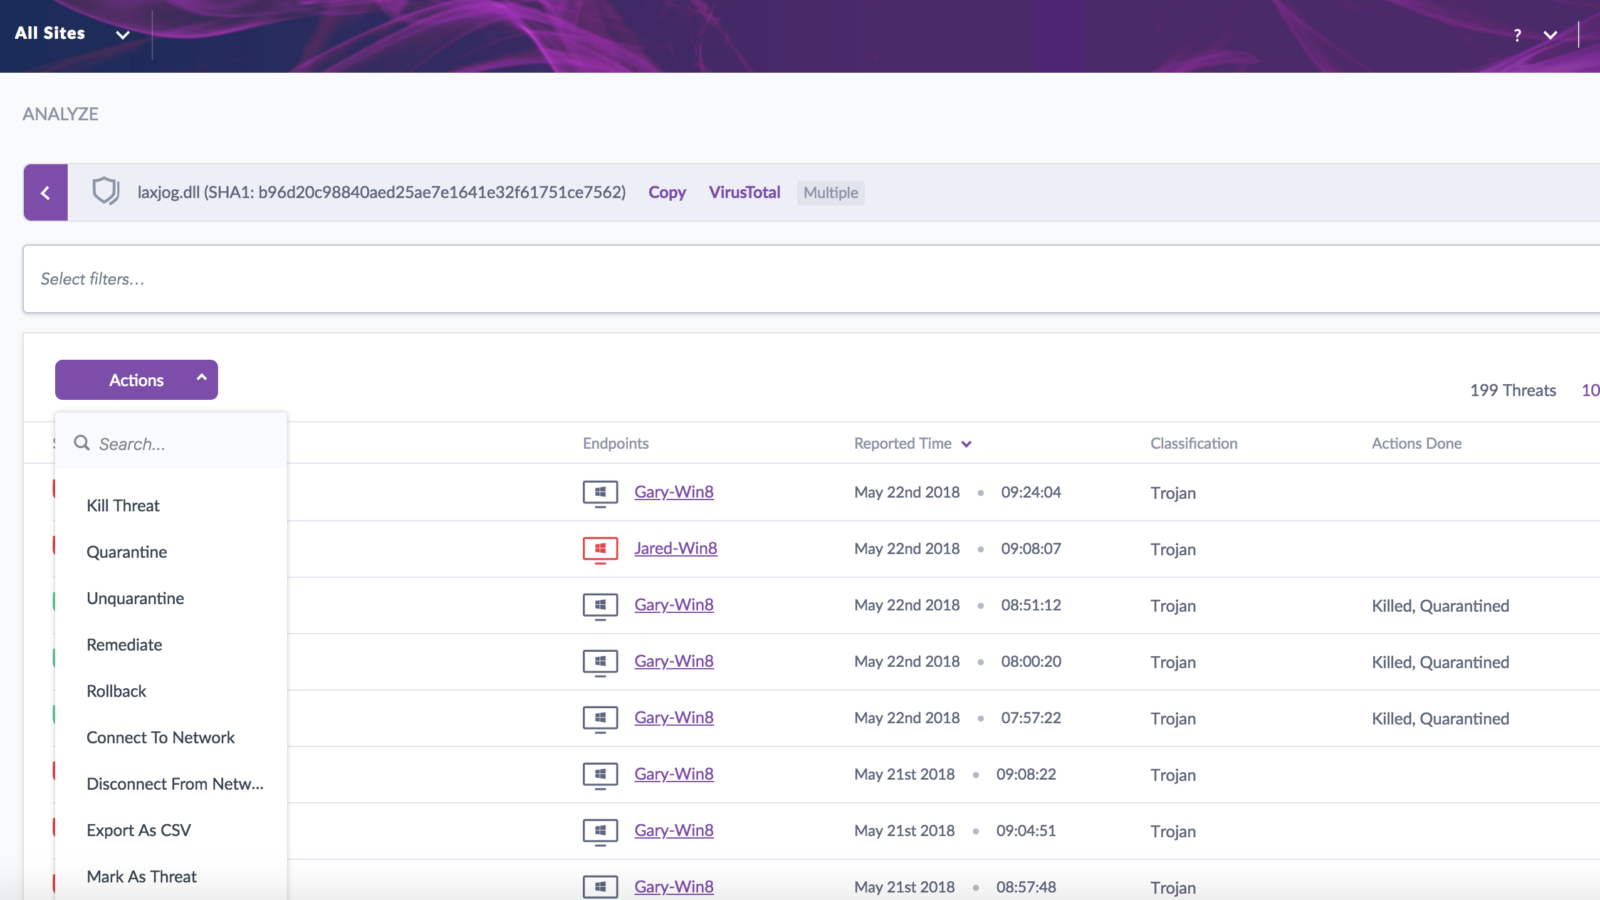Choose Export As CSV option
Screen dimensions: 1600x900
point(138,830)
